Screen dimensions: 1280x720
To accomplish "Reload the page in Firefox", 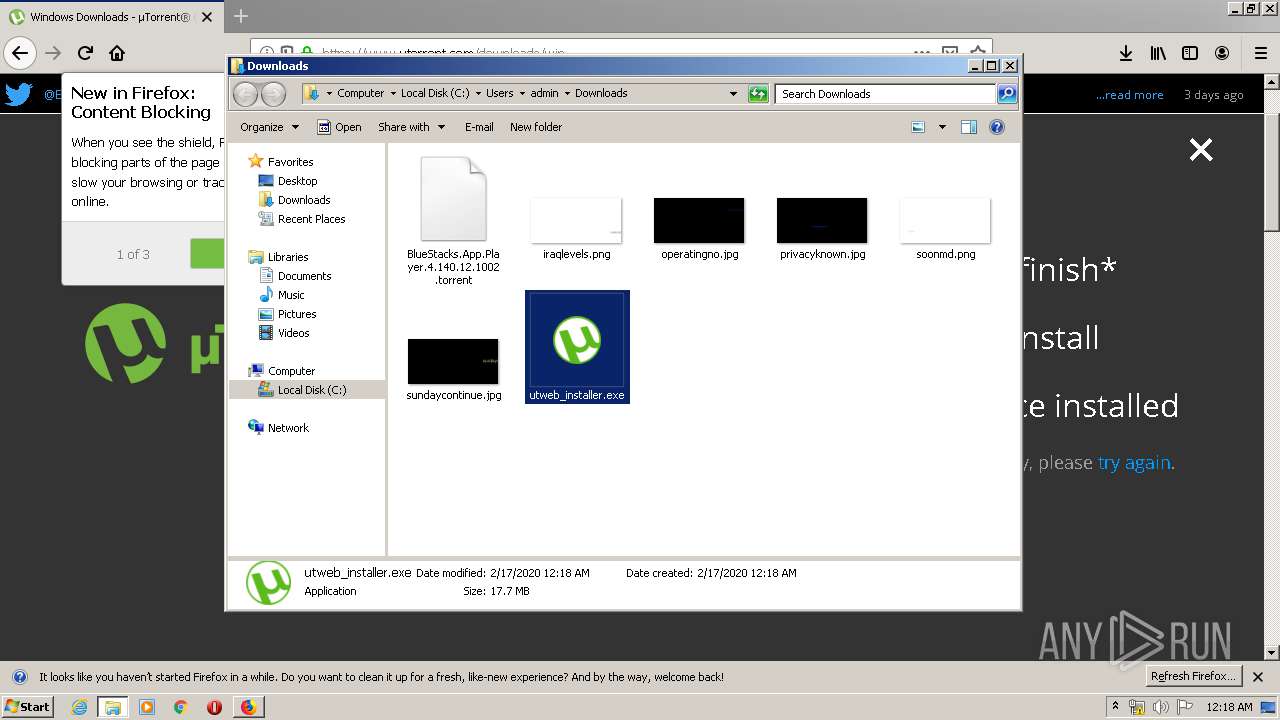I will click(x=85, y=53).
